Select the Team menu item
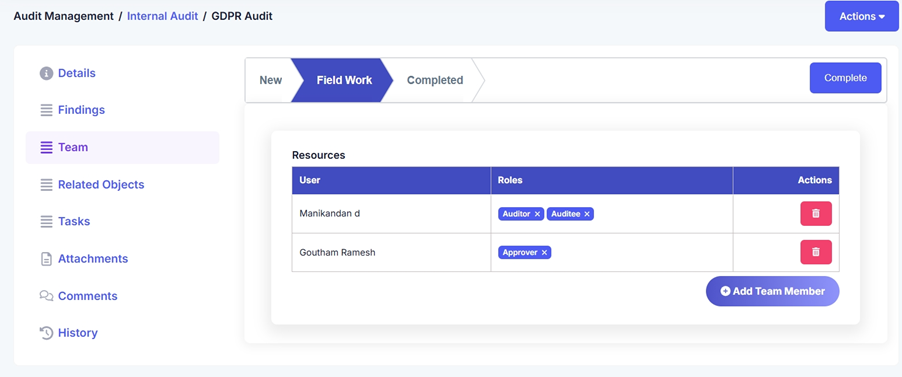The image size is (902, 377). [122, 147]
